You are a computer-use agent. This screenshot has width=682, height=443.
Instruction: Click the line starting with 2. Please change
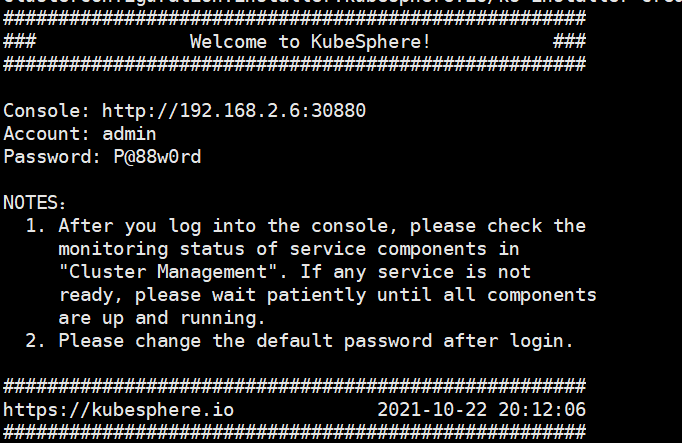click(x=300, y=341)
